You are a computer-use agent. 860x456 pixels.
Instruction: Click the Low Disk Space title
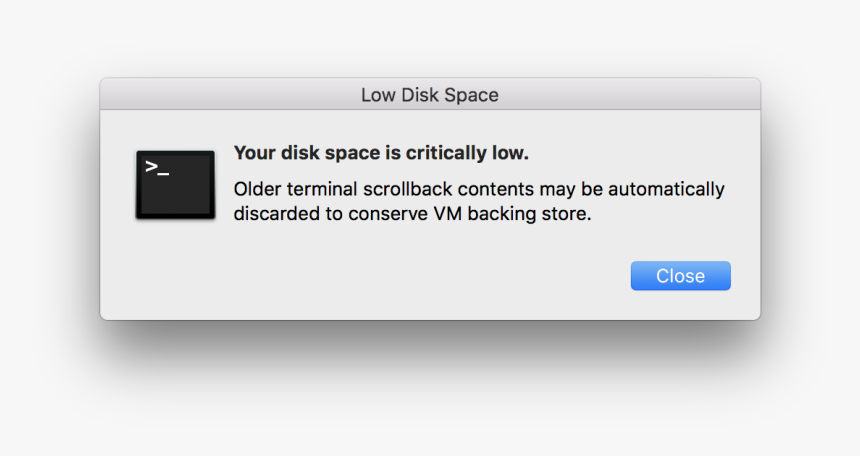430,95
